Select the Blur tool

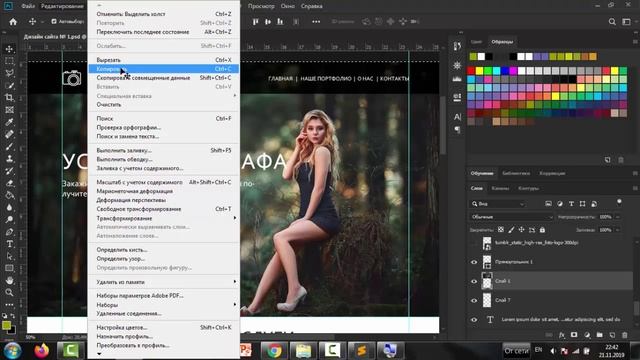point(9,207)
